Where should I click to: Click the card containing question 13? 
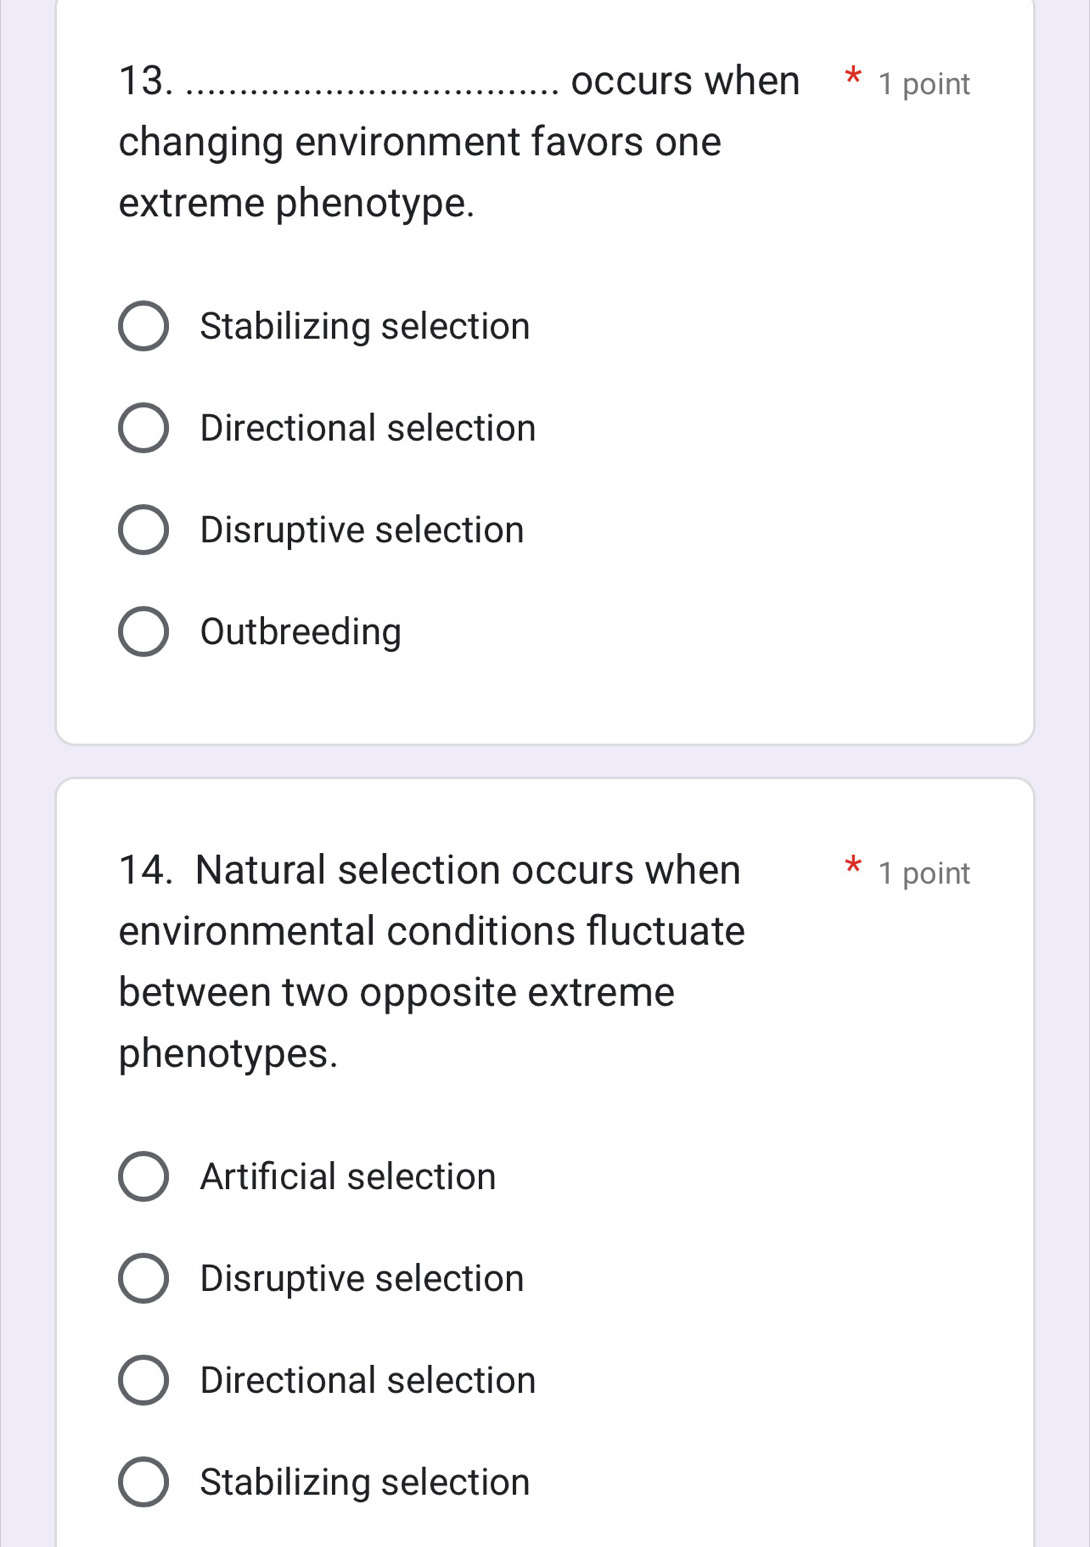[545, 370]
